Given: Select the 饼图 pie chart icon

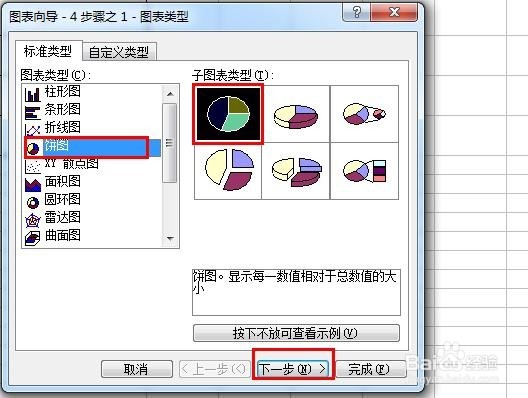Looking at the screenshot, I should tap(33, 148).
